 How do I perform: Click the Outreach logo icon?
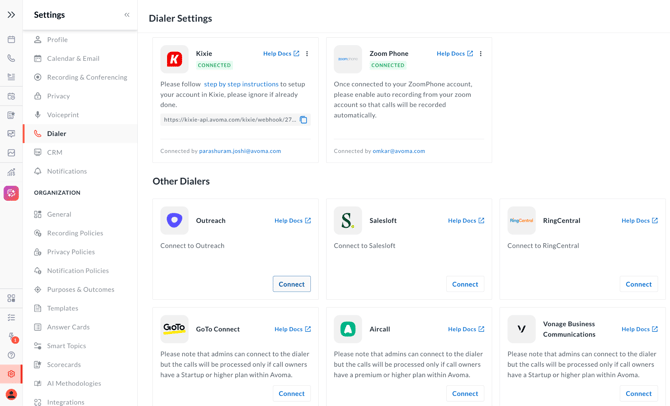click(174, 221)
